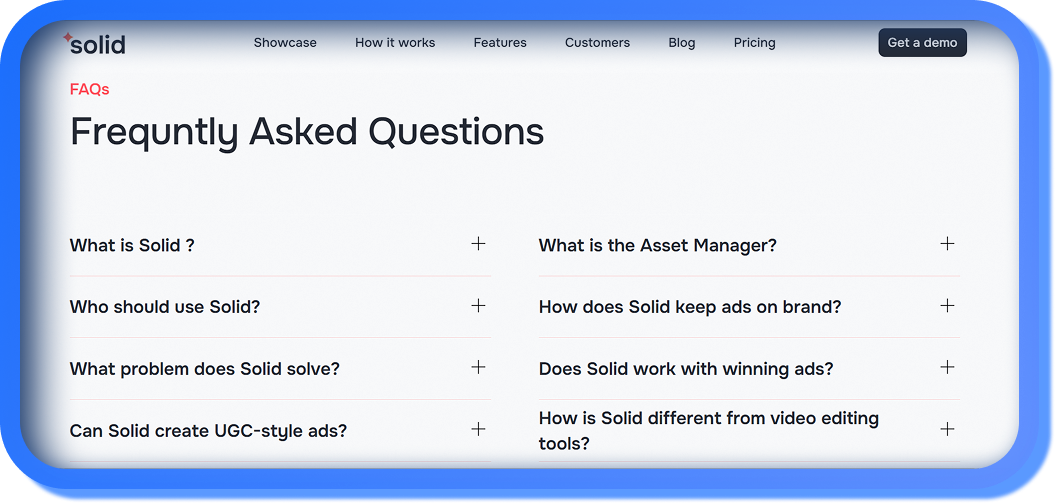Screen dimensions: 1055x503
Task: Click question text What problem does Solid solve?
Action: pos(205,369)
